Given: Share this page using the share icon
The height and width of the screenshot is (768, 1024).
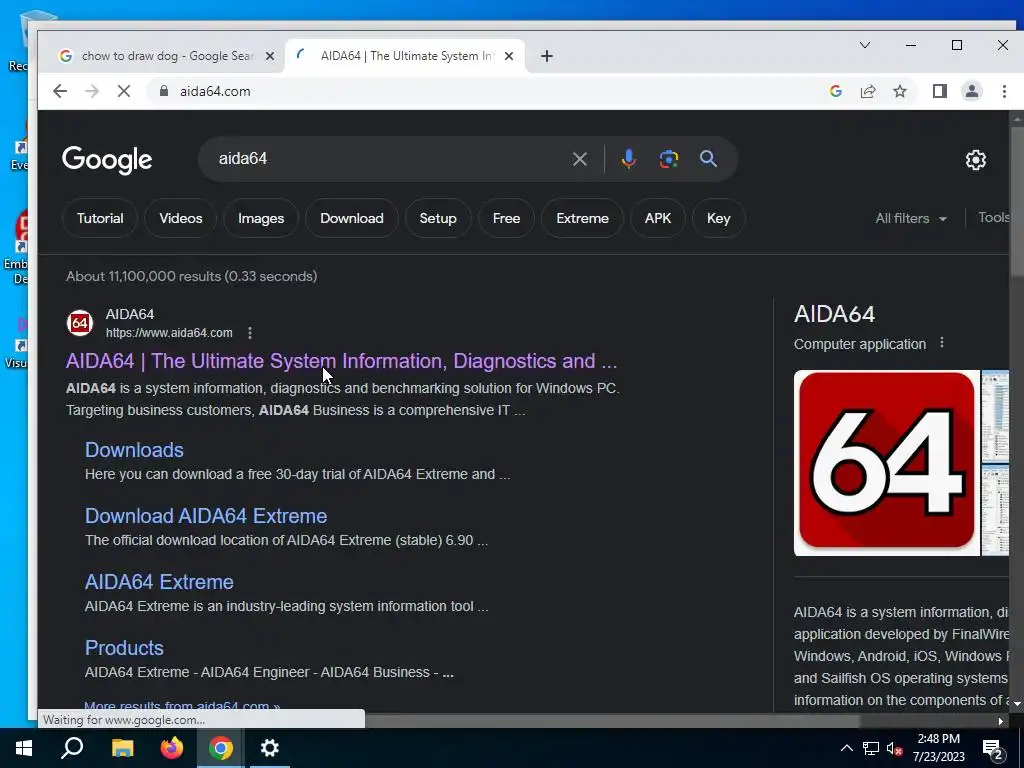Looking at the screenshot, I should 868,91.
